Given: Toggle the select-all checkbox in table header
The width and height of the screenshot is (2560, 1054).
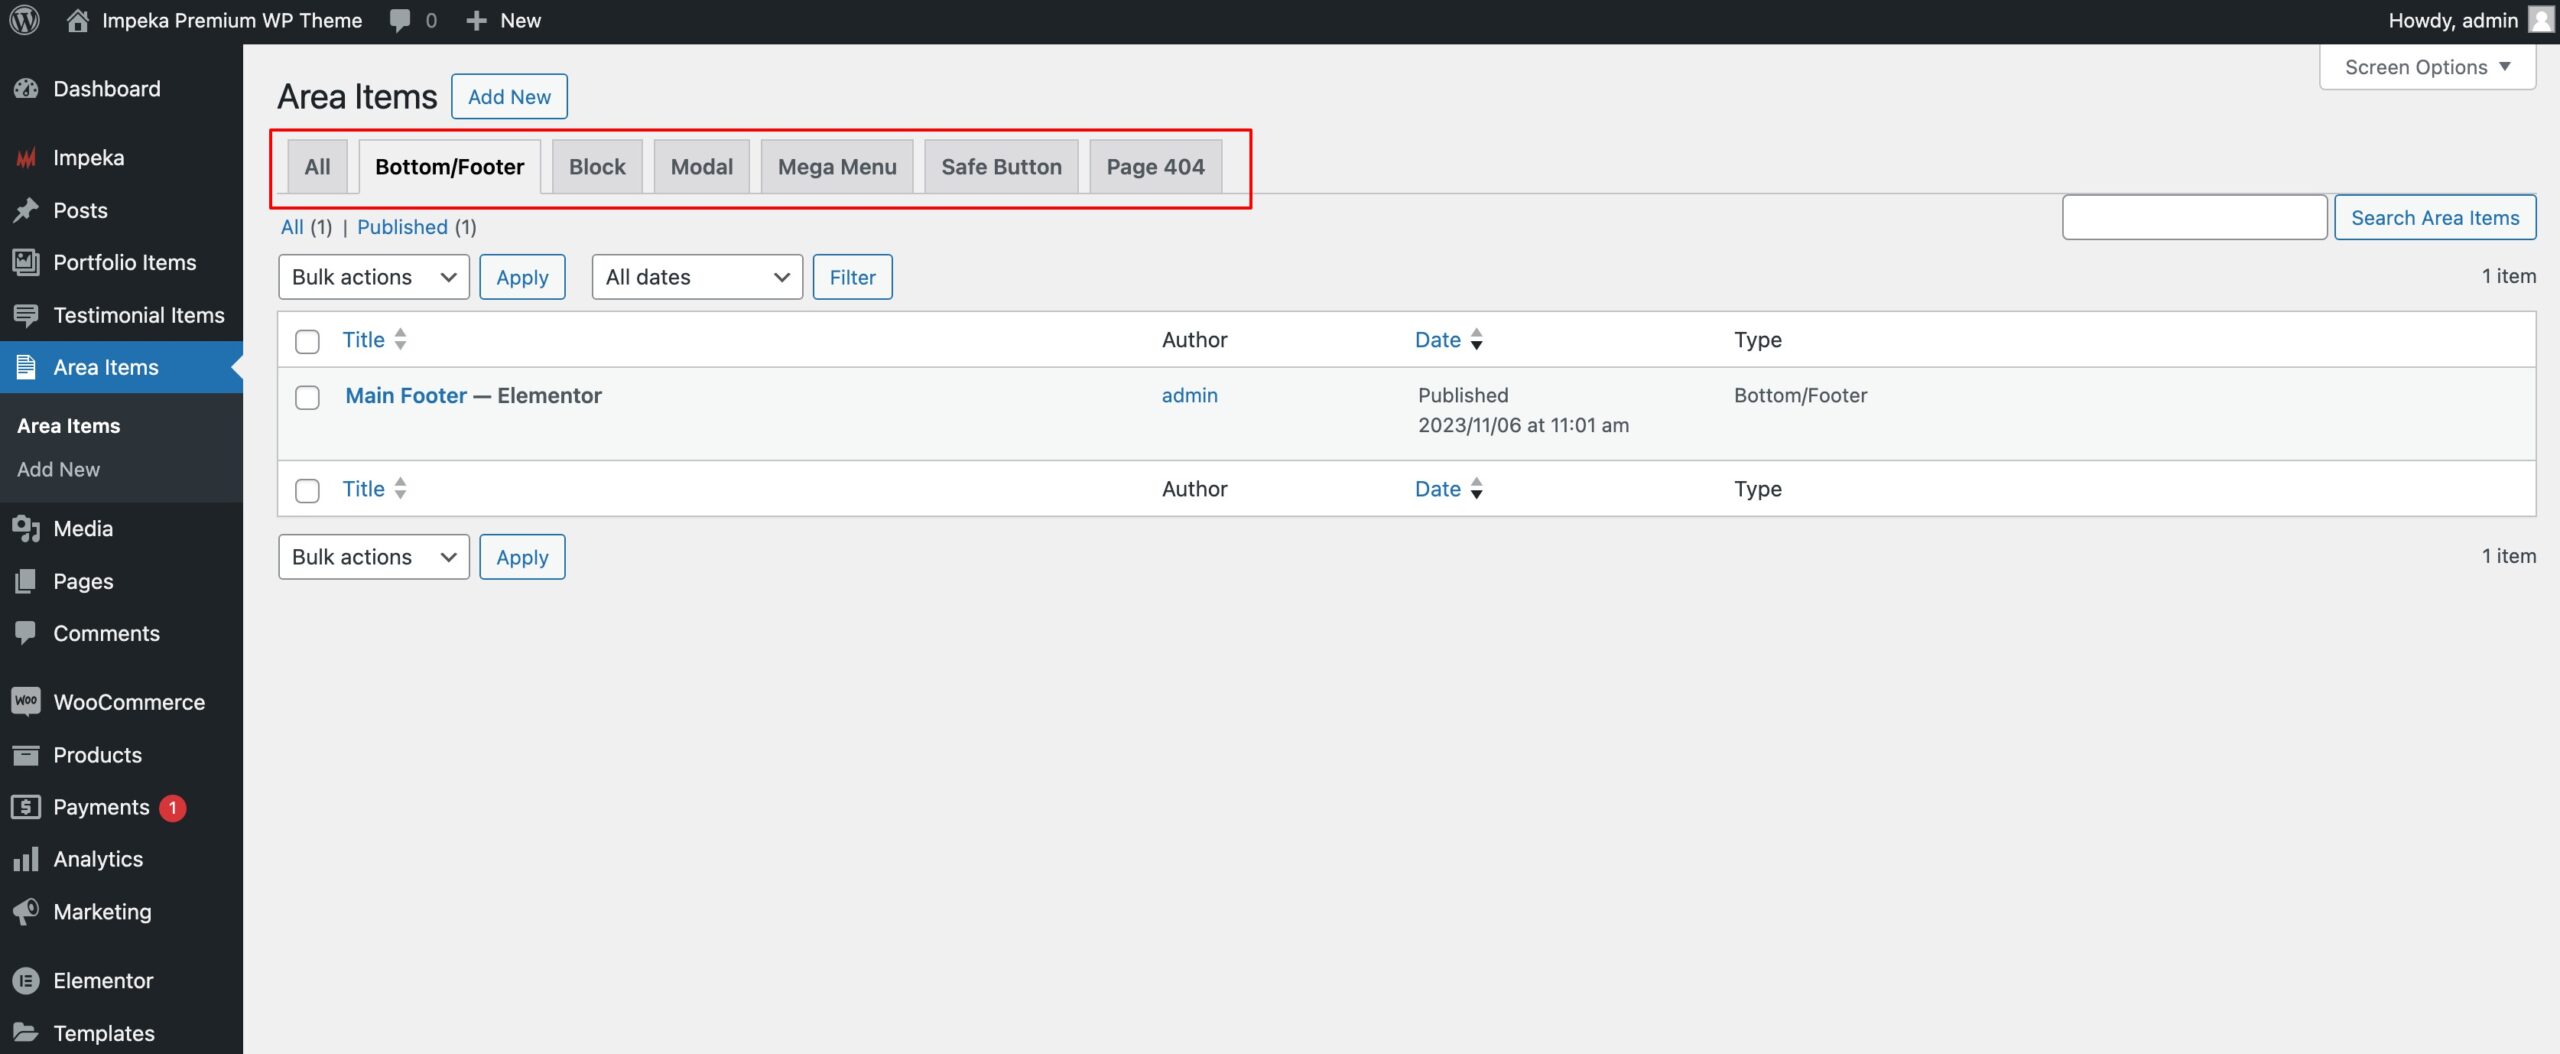Looking at the screenshot, I should 307,341.
